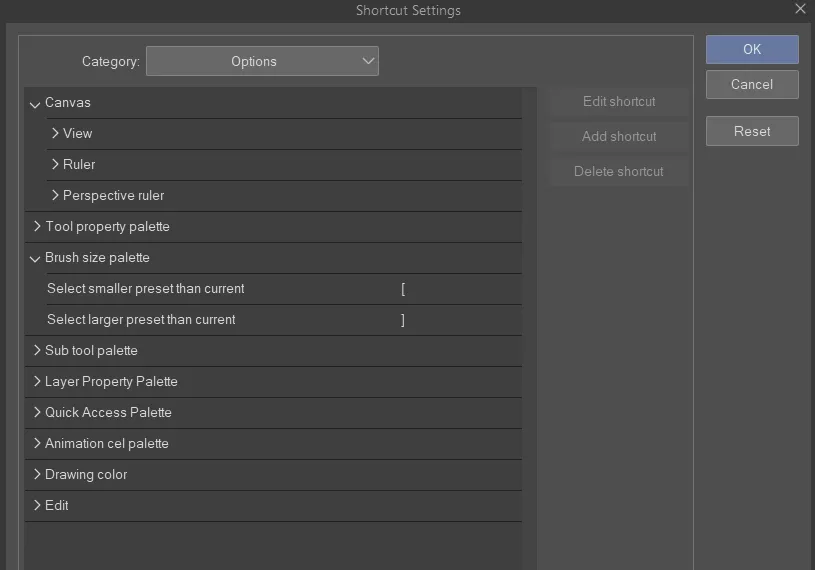
Task: Expand the Edit section
Action: pos(37,505)
